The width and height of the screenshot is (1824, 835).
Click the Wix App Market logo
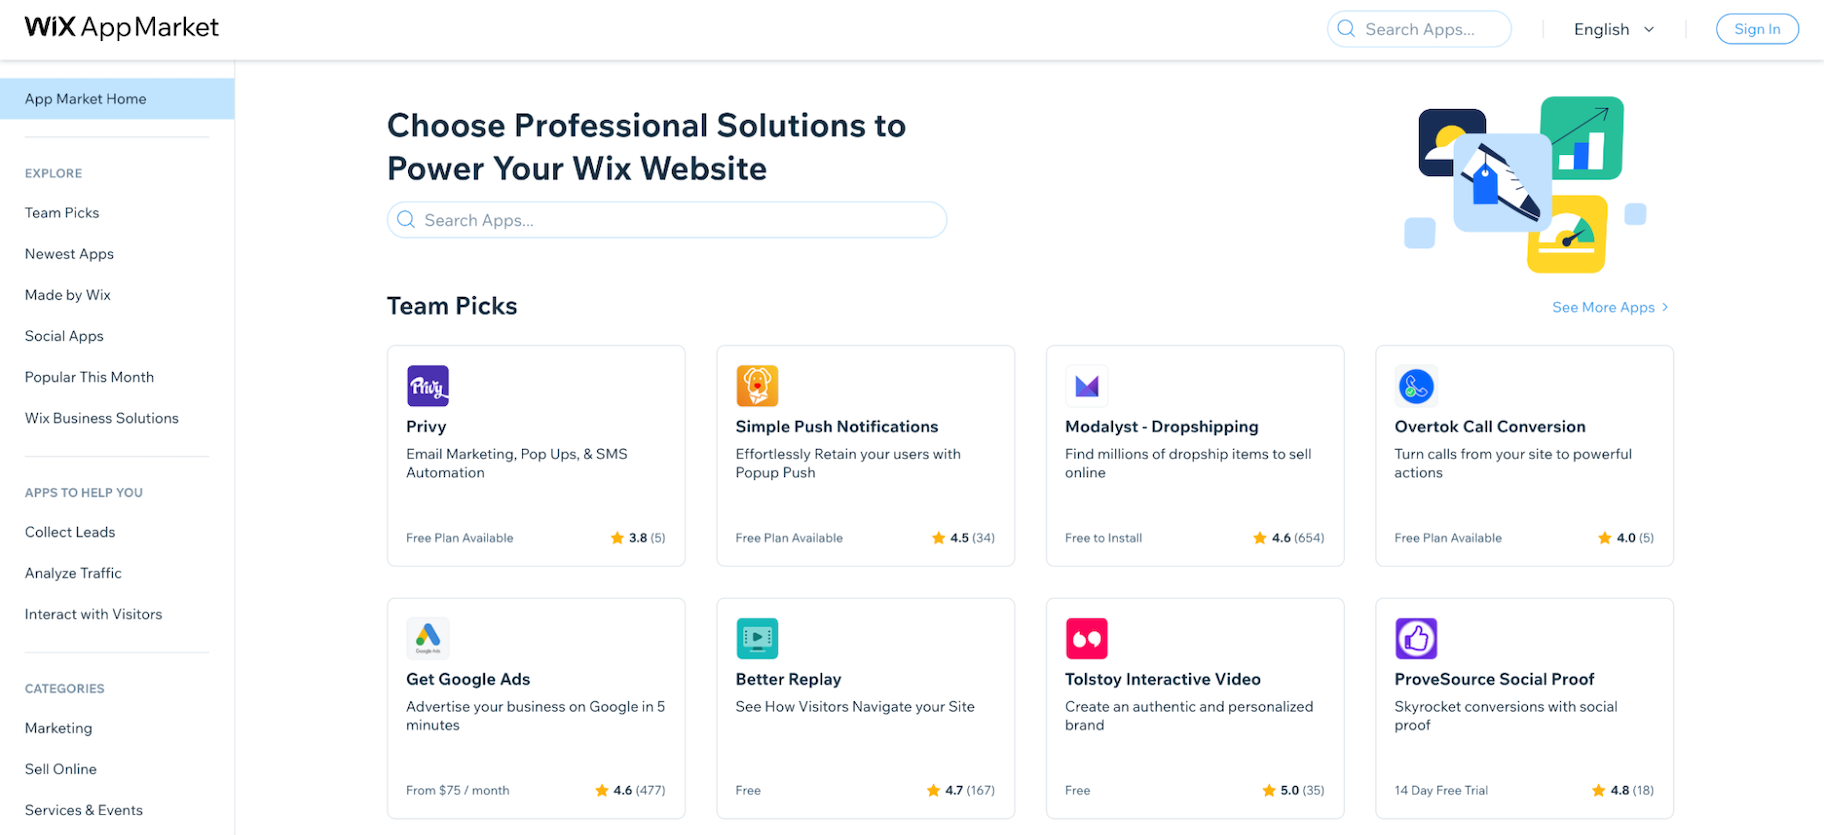click(120, 28)
